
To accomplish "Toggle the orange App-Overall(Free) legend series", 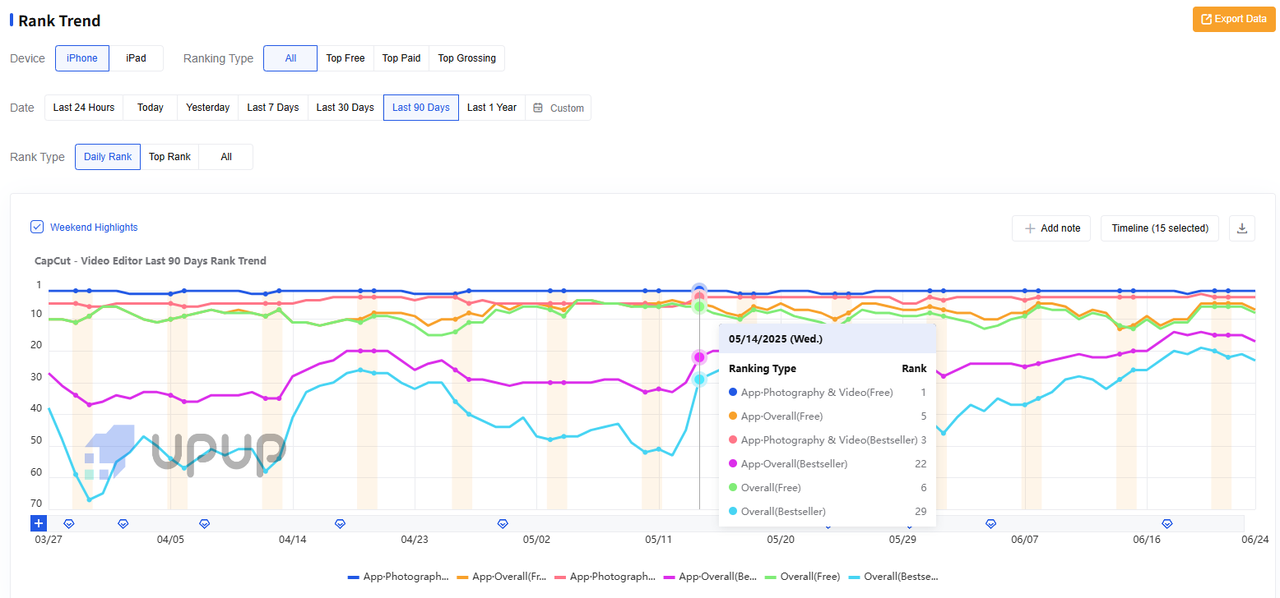I will coord(503,577).
